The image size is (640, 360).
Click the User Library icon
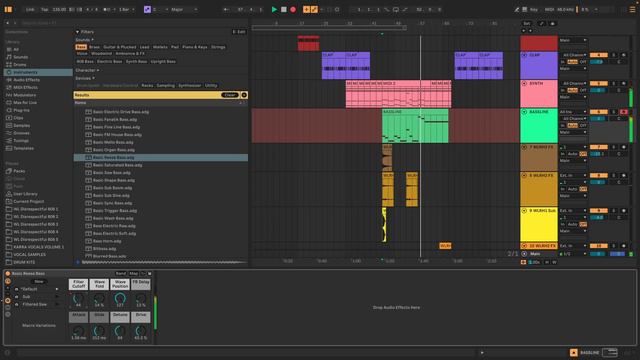click(x=9, y=194)
